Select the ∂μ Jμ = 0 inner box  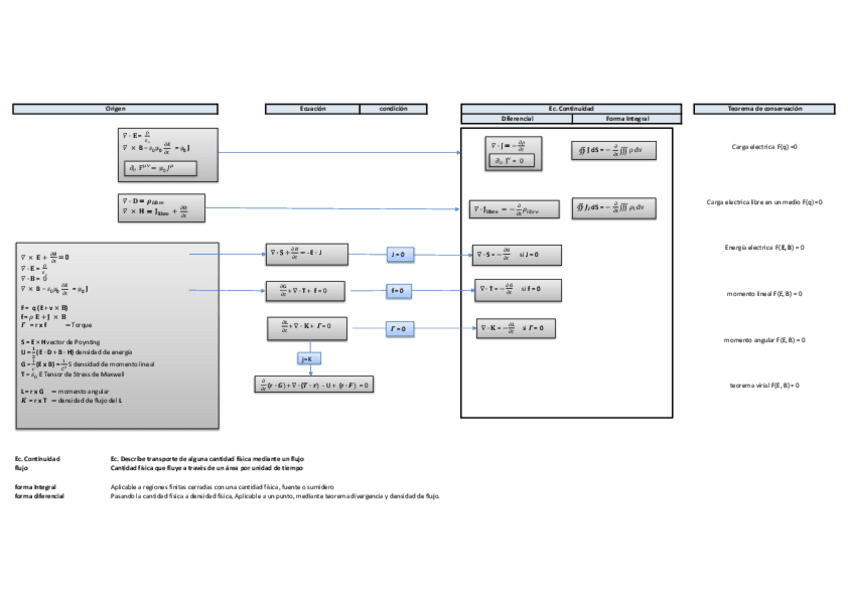(x=512, y=161)
